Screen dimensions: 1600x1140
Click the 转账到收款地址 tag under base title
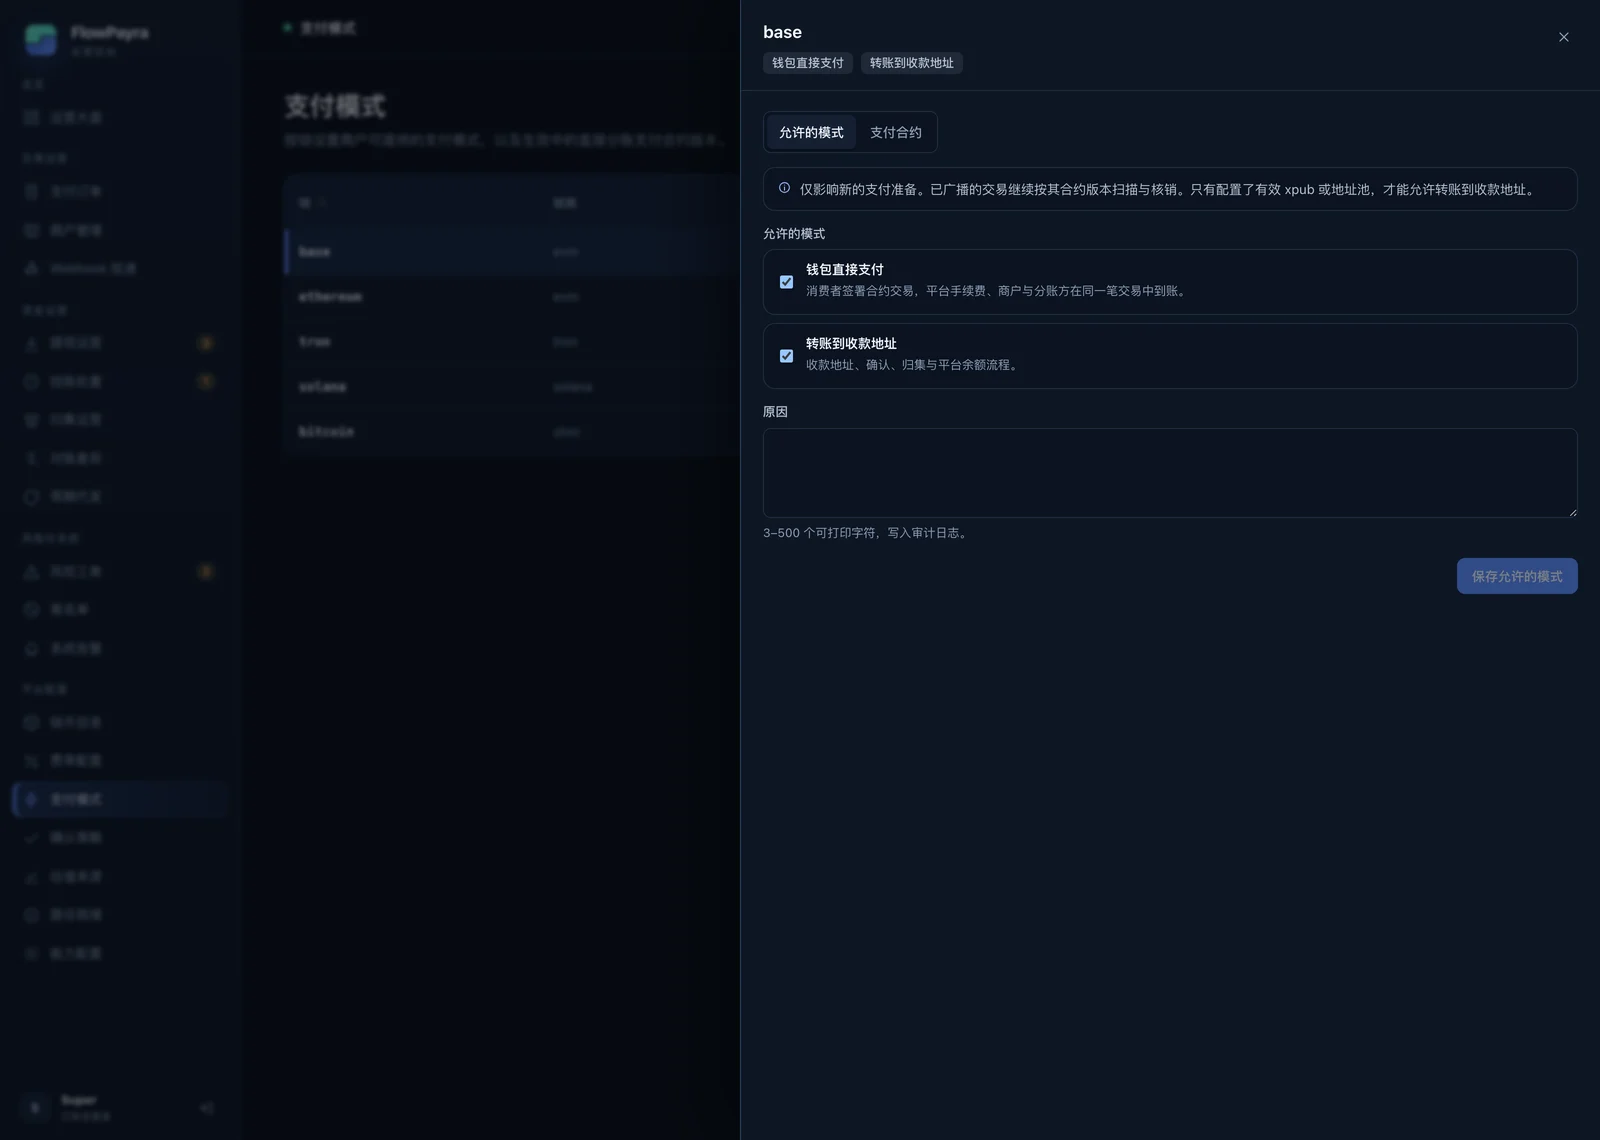912,63
